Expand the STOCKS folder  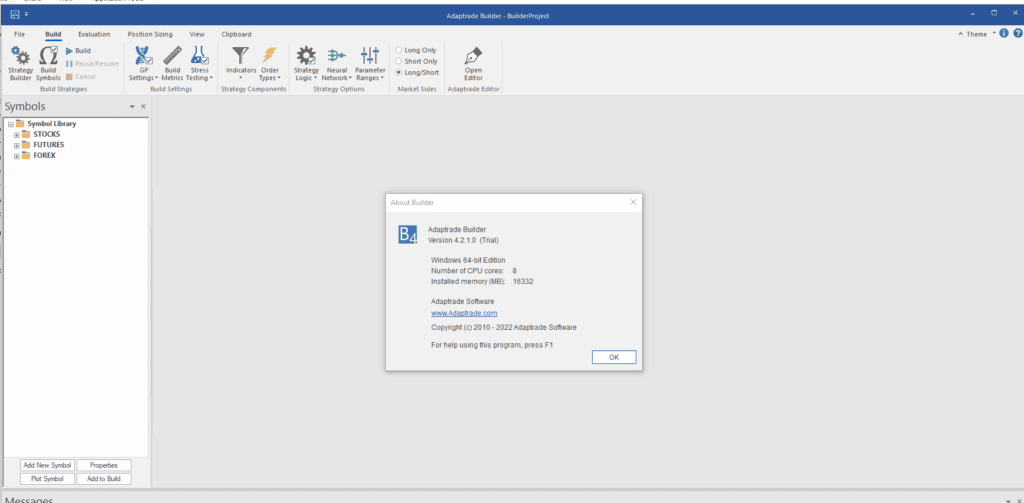pos(17,135)
